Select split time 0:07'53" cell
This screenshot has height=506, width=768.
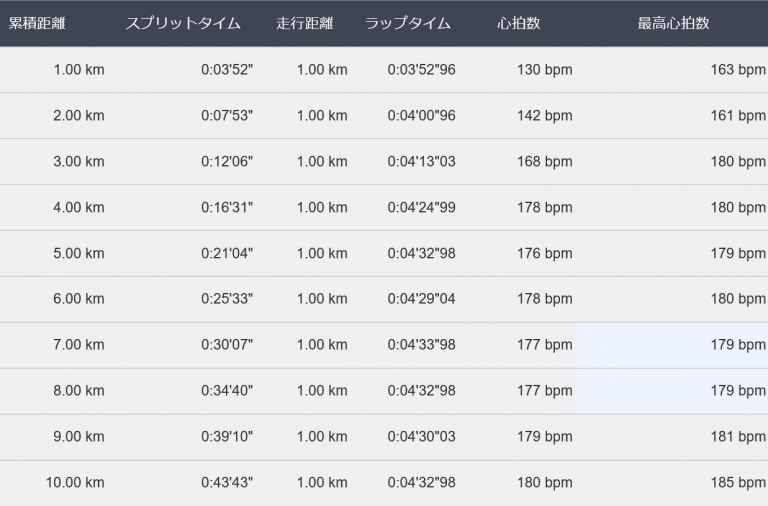click(227, 116)
